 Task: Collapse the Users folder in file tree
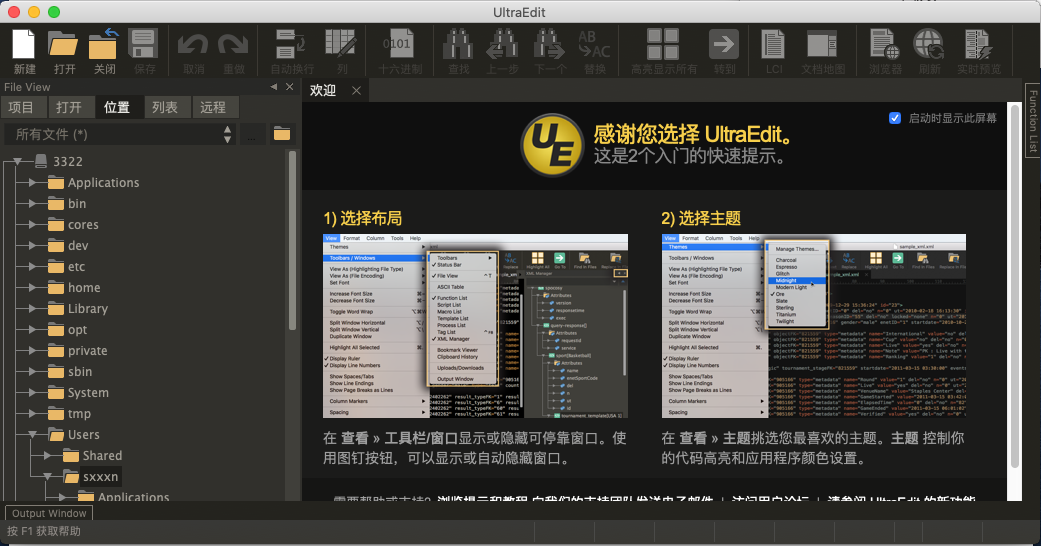(x=33, y=435)
